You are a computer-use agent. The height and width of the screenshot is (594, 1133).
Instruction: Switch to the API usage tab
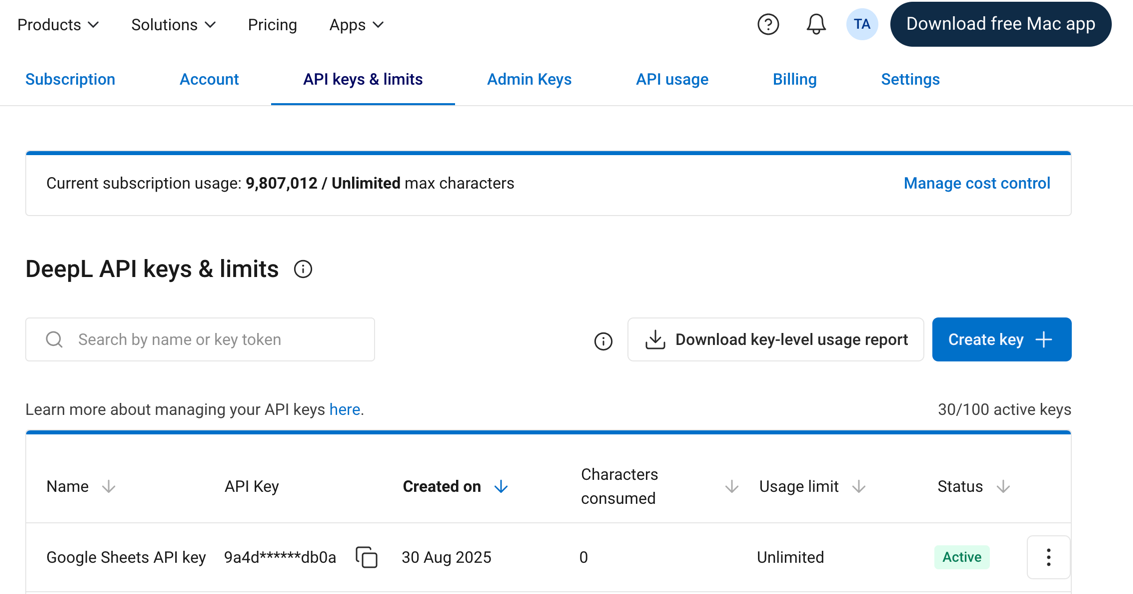click(x=672, y=79)
